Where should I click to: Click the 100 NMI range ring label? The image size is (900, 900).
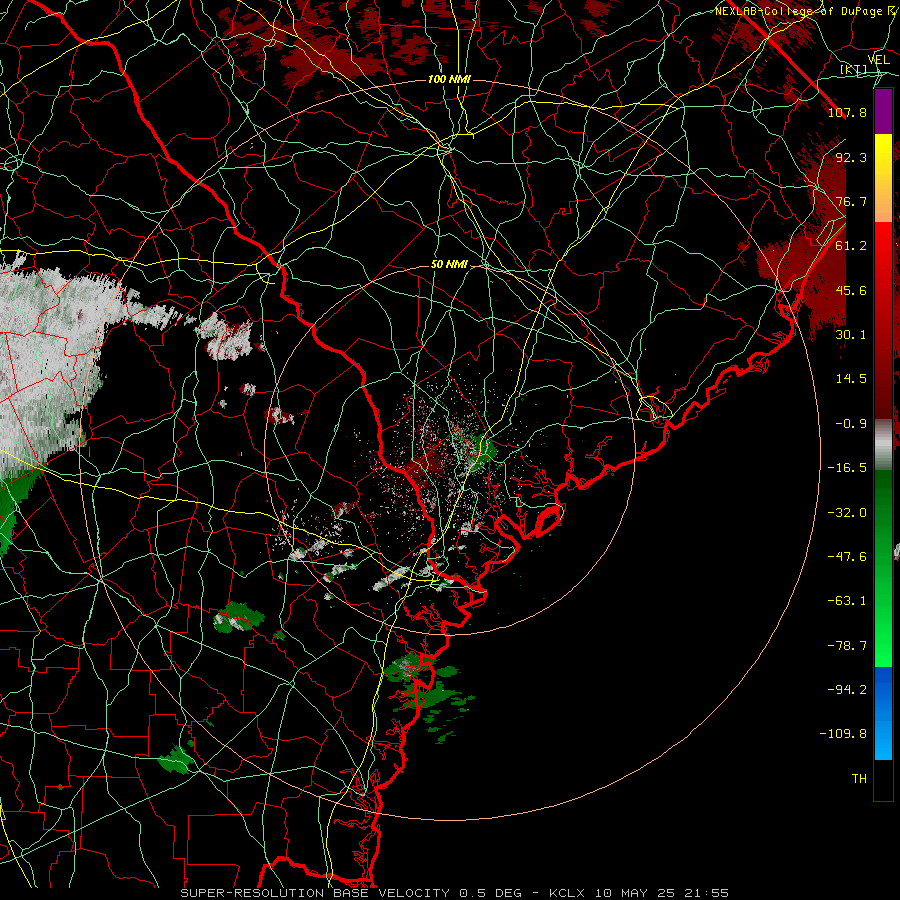point(449,79)
